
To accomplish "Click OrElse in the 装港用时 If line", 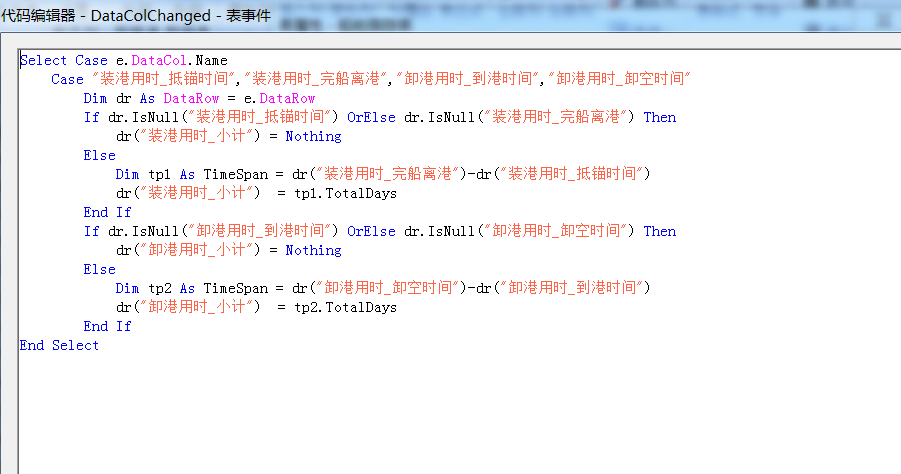I will point(371,117).
